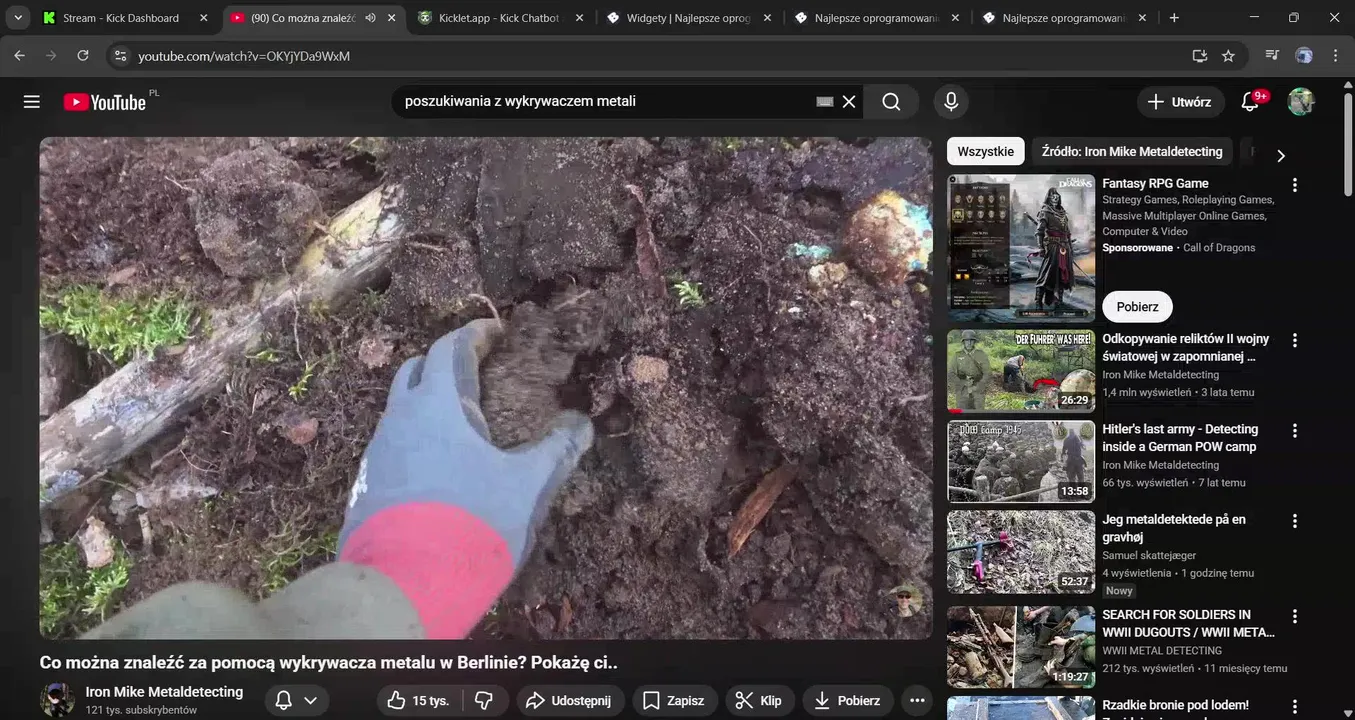
Task: Save the video with Zapisz button
Action: click(x=675, y=701)
